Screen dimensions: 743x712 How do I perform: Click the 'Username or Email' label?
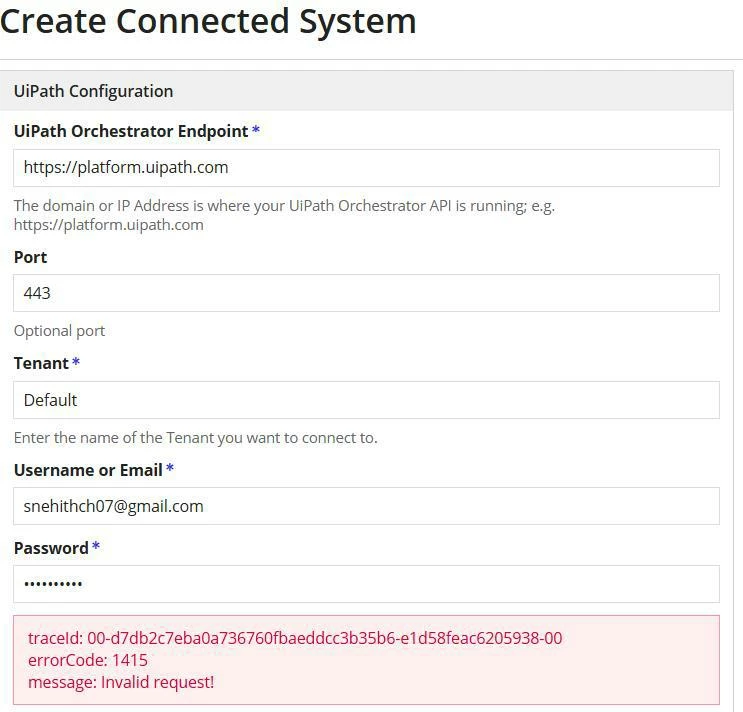point(88,470)
